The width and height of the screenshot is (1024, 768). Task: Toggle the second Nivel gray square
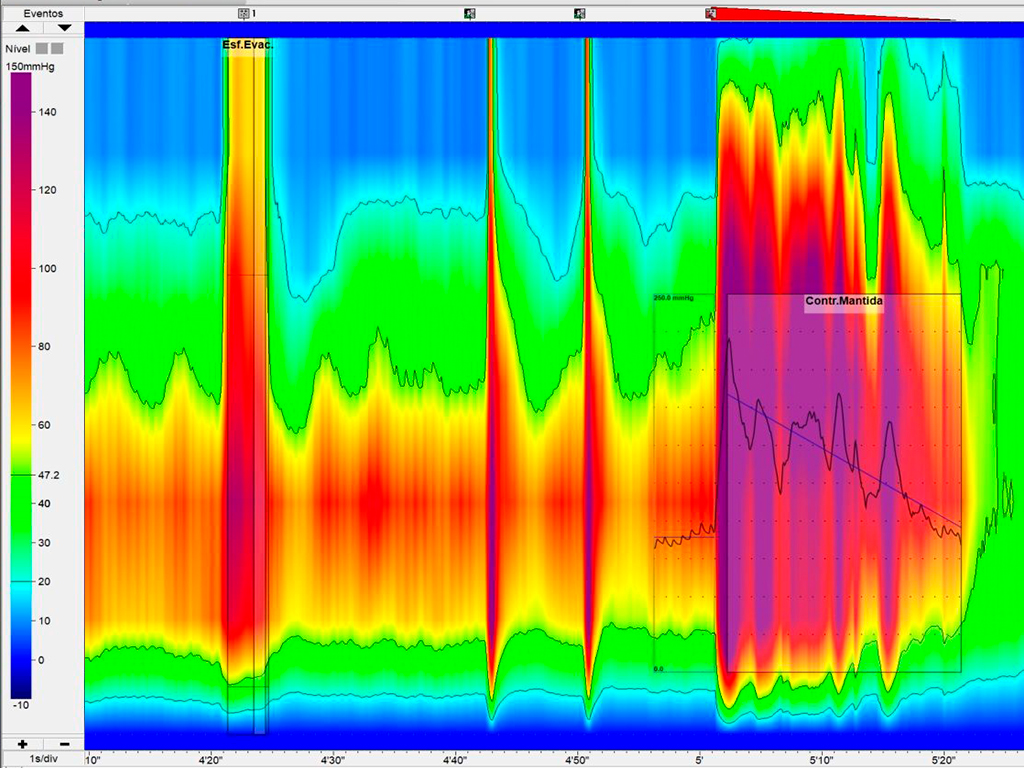click(x=58, y=48)
